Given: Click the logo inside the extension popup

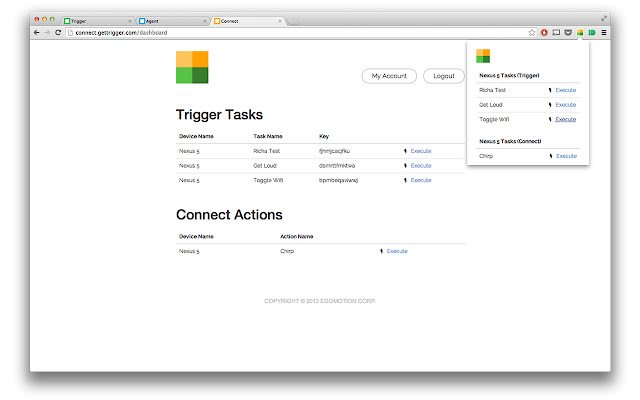Looking at the screenshot, I should click(x=483, y=56).
